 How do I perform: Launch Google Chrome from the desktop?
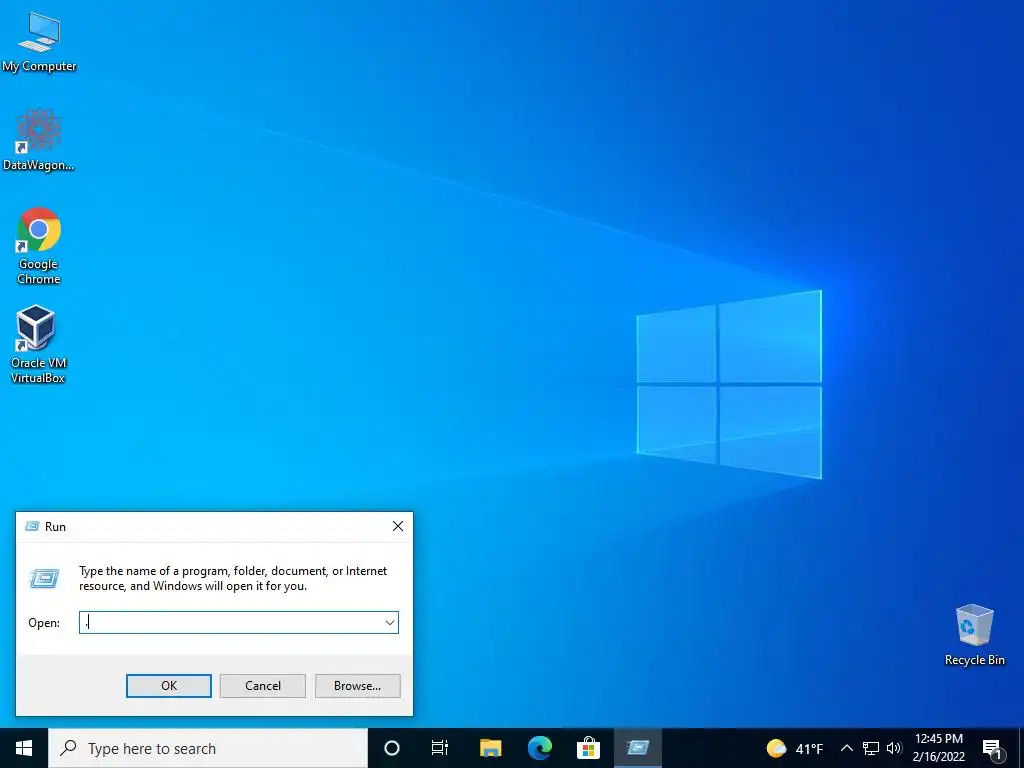[x=39, y=246]
